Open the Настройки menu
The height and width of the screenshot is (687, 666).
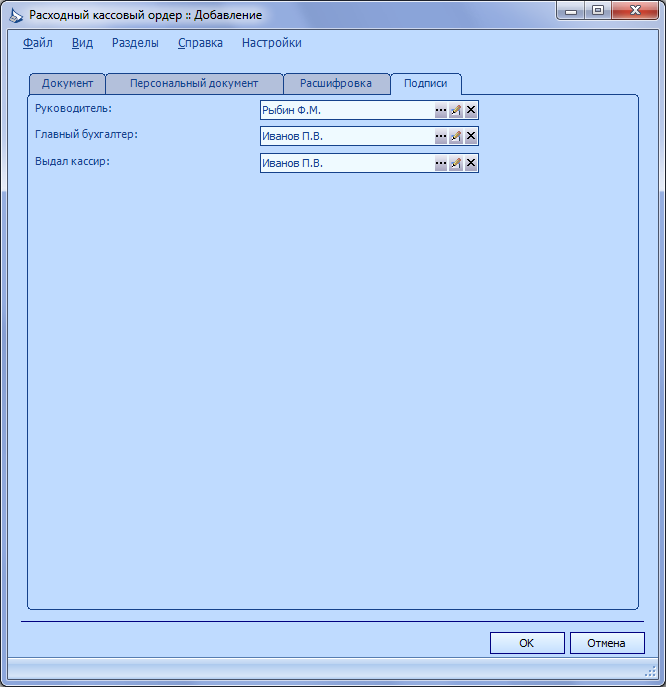(x=272, y=43)
